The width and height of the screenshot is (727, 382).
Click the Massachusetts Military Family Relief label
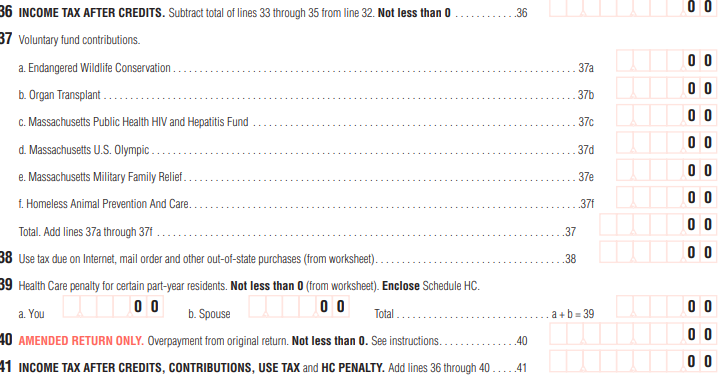101,177
